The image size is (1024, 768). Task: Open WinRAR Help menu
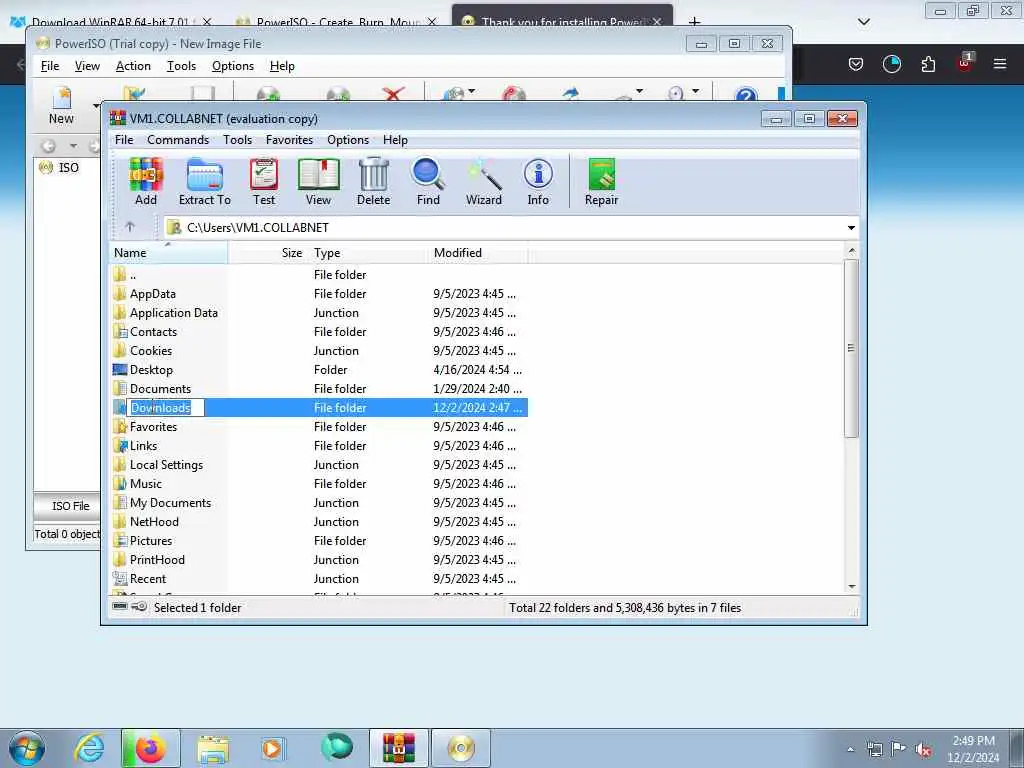(x=395, y=140)
